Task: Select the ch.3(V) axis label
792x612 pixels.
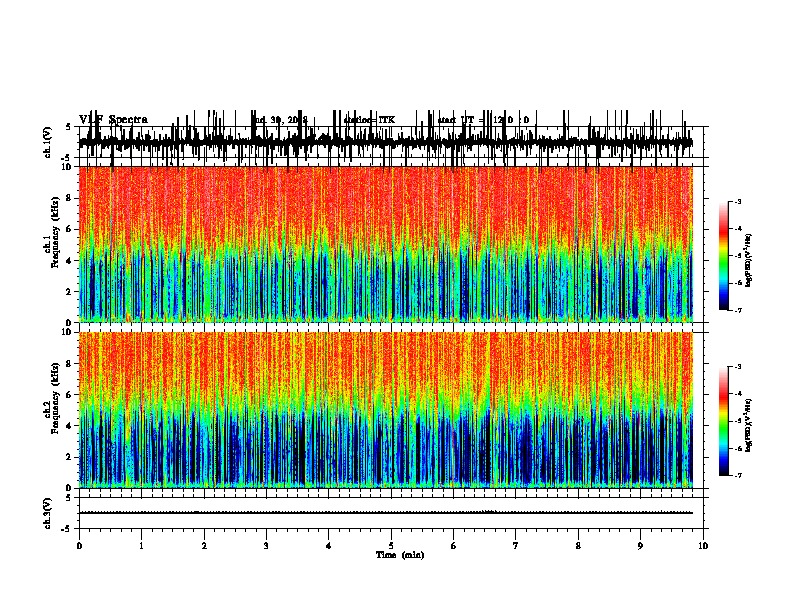Action: [x=48, y=513]
